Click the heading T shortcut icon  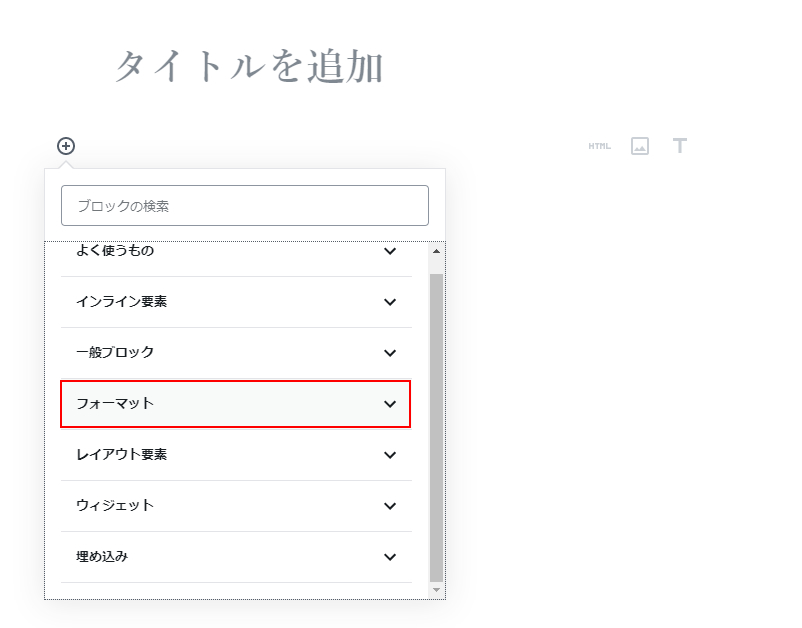(x=680, y=146)
